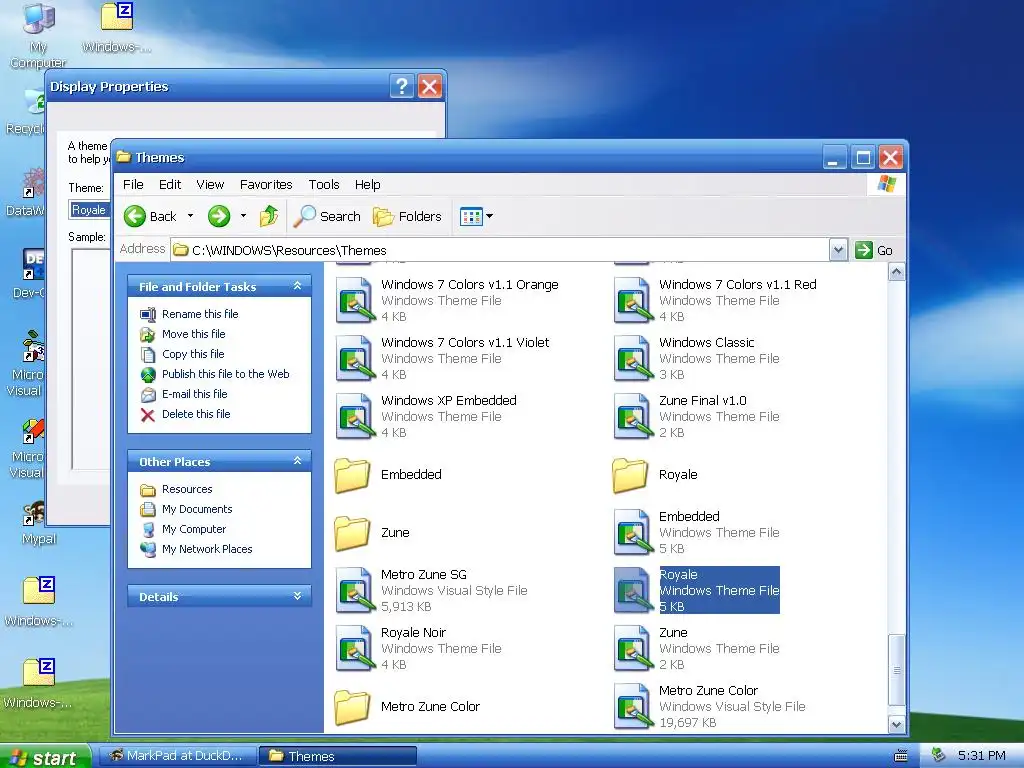Select Windows 7 Colors v1.1 Red theme icon
Viewport: 1024px width, 768px height.
click(633, 300)
